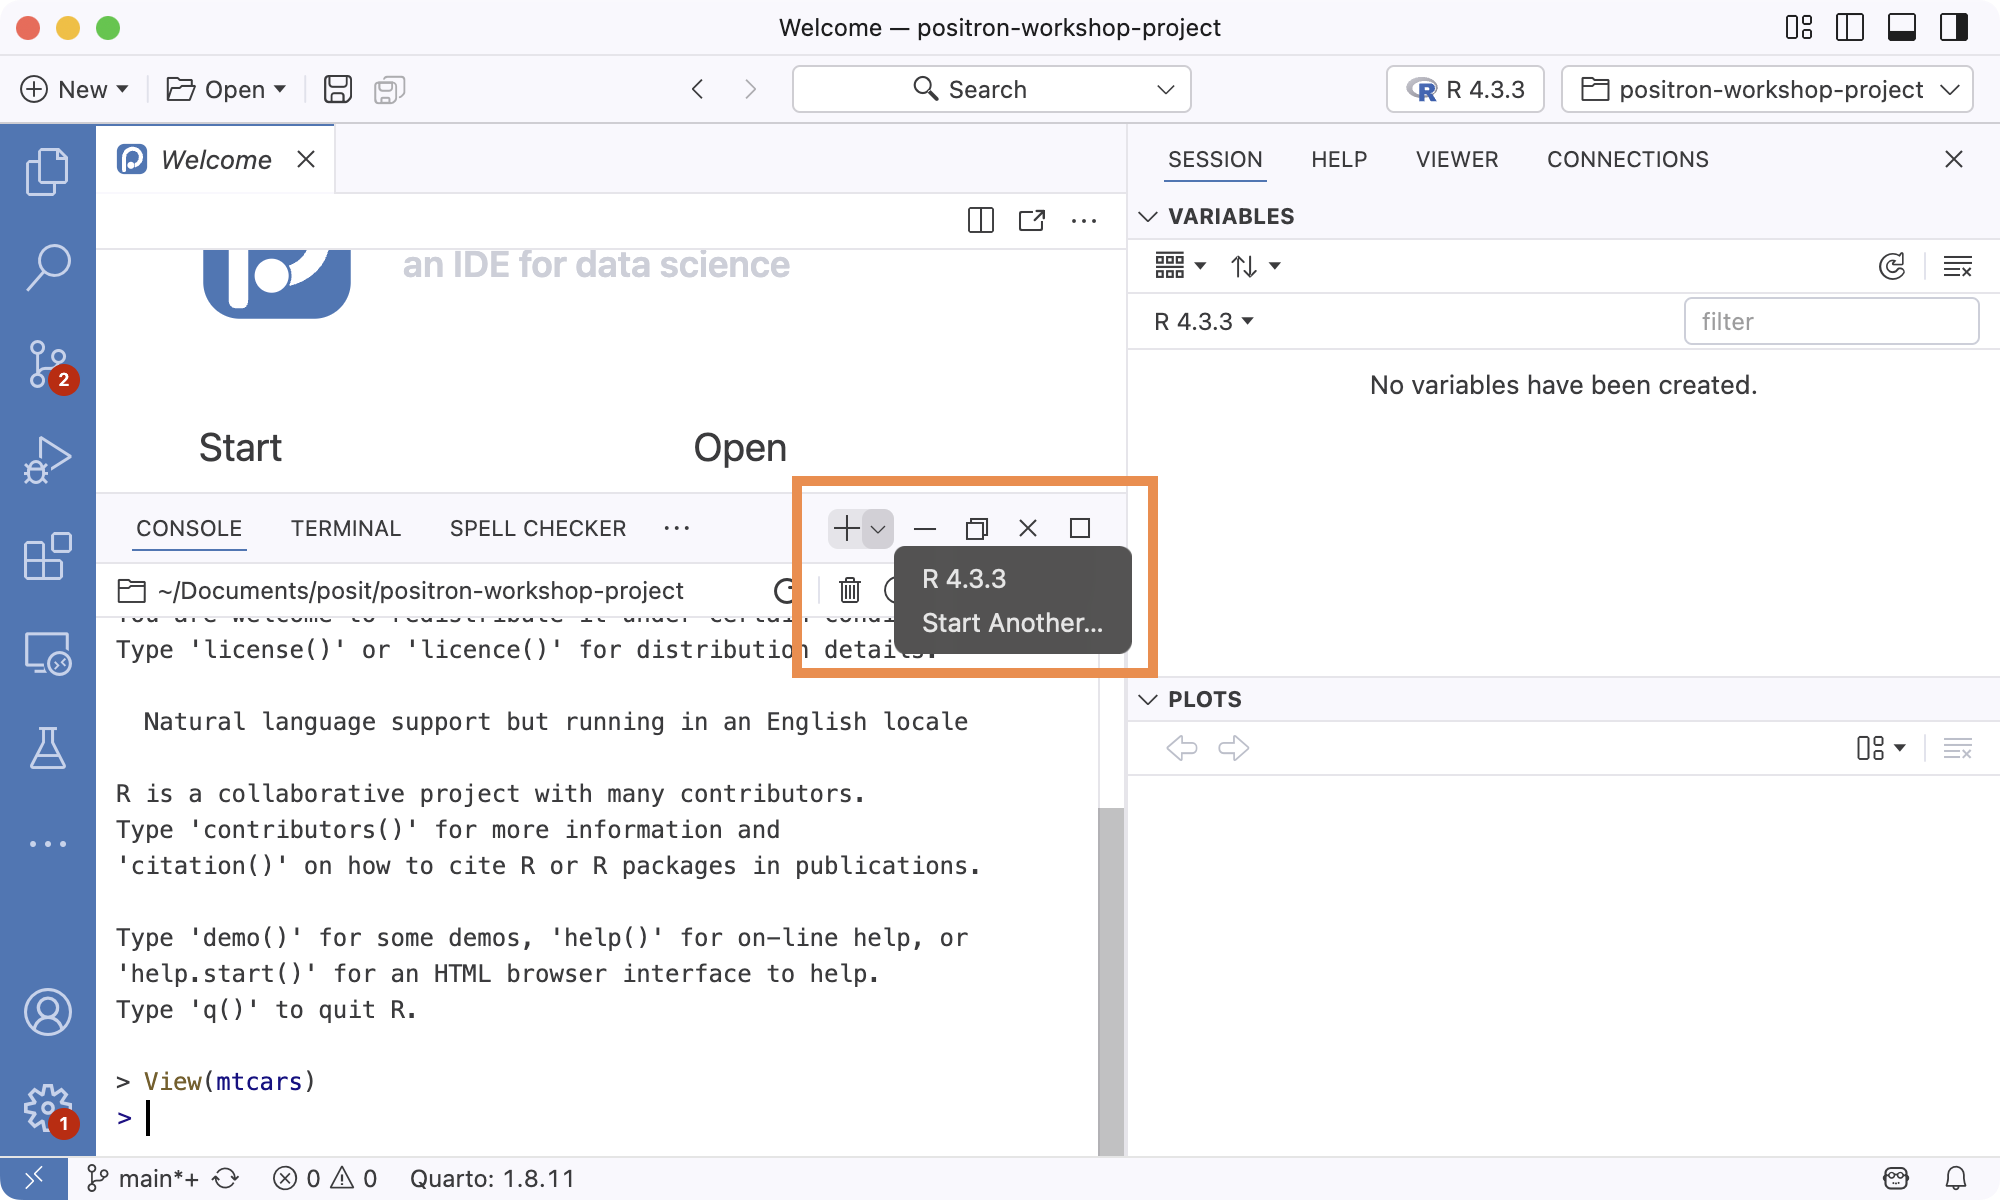
Task: Refresh the Variables pane
Action: pyautogui.click(x=1892, y=266)
